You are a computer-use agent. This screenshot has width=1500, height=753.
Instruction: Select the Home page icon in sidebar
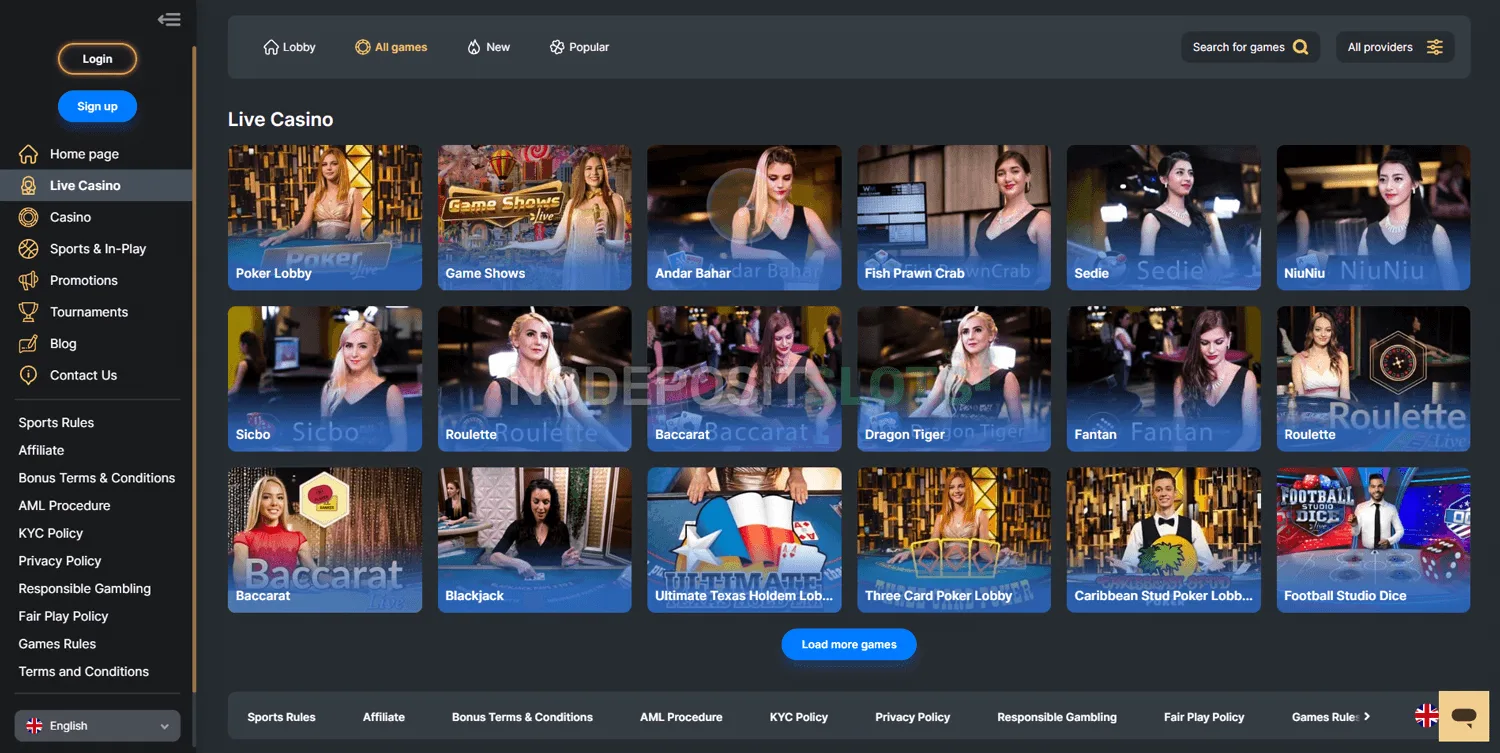(x=29, y=153)
